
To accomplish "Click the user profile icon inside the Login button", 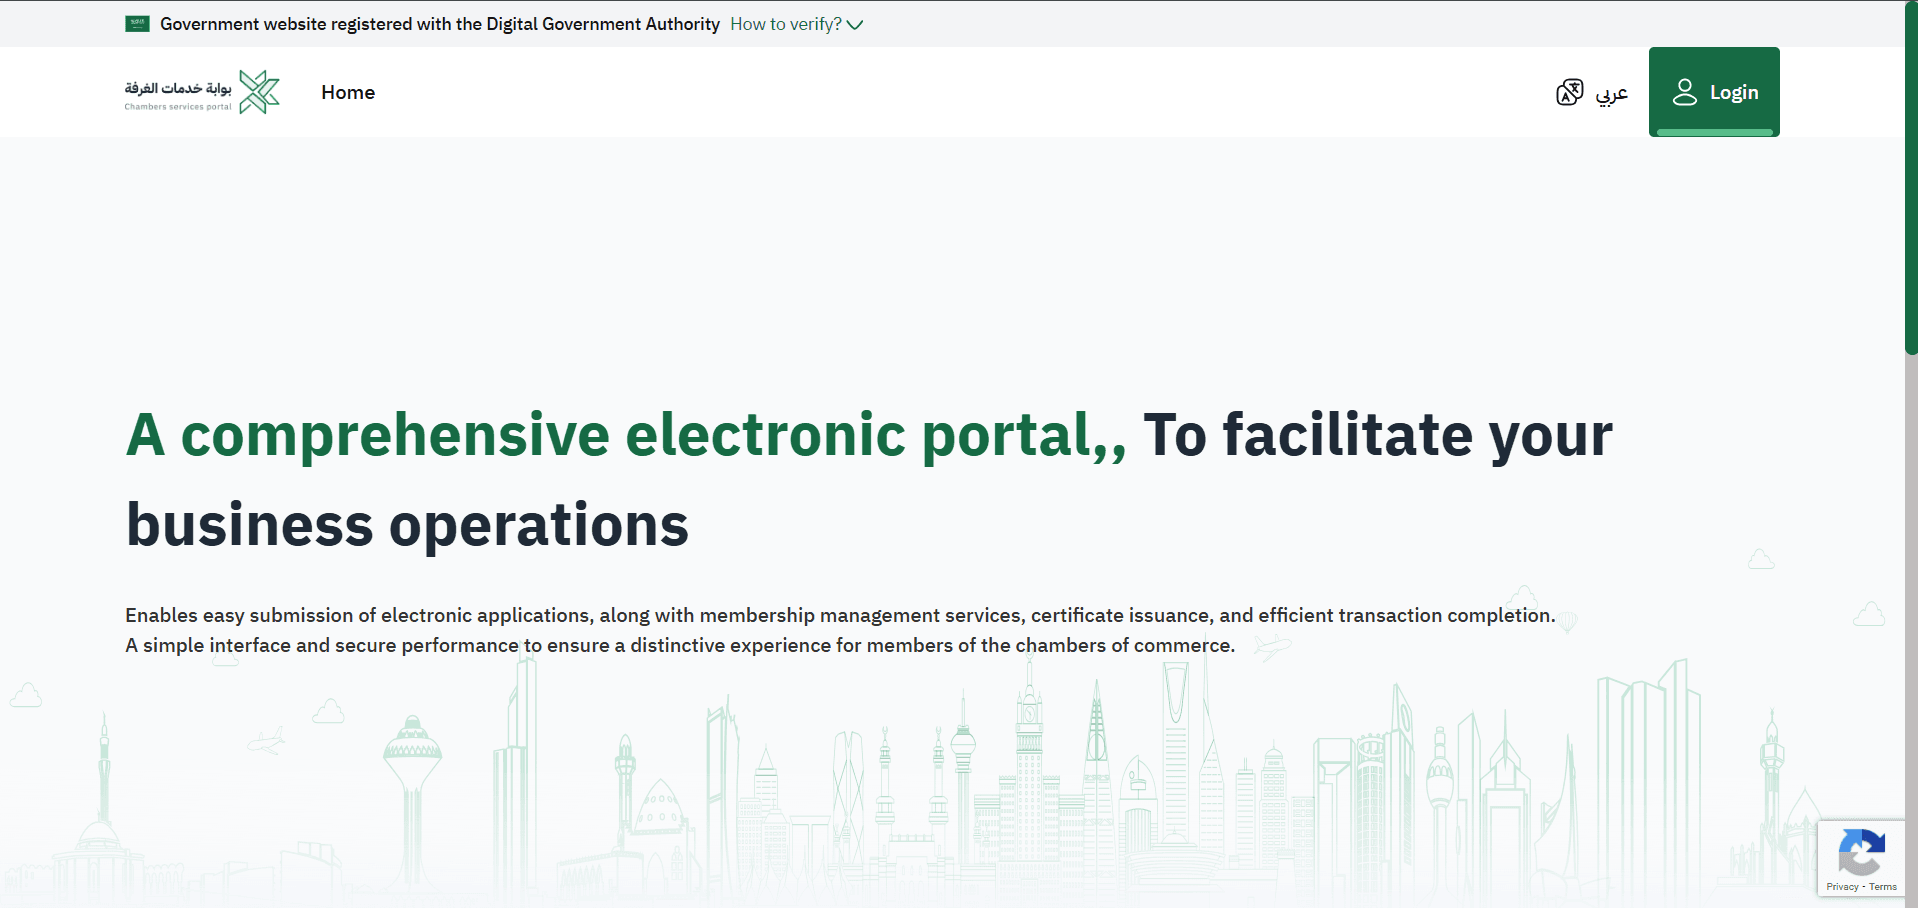I will (x=1686, y=91).
